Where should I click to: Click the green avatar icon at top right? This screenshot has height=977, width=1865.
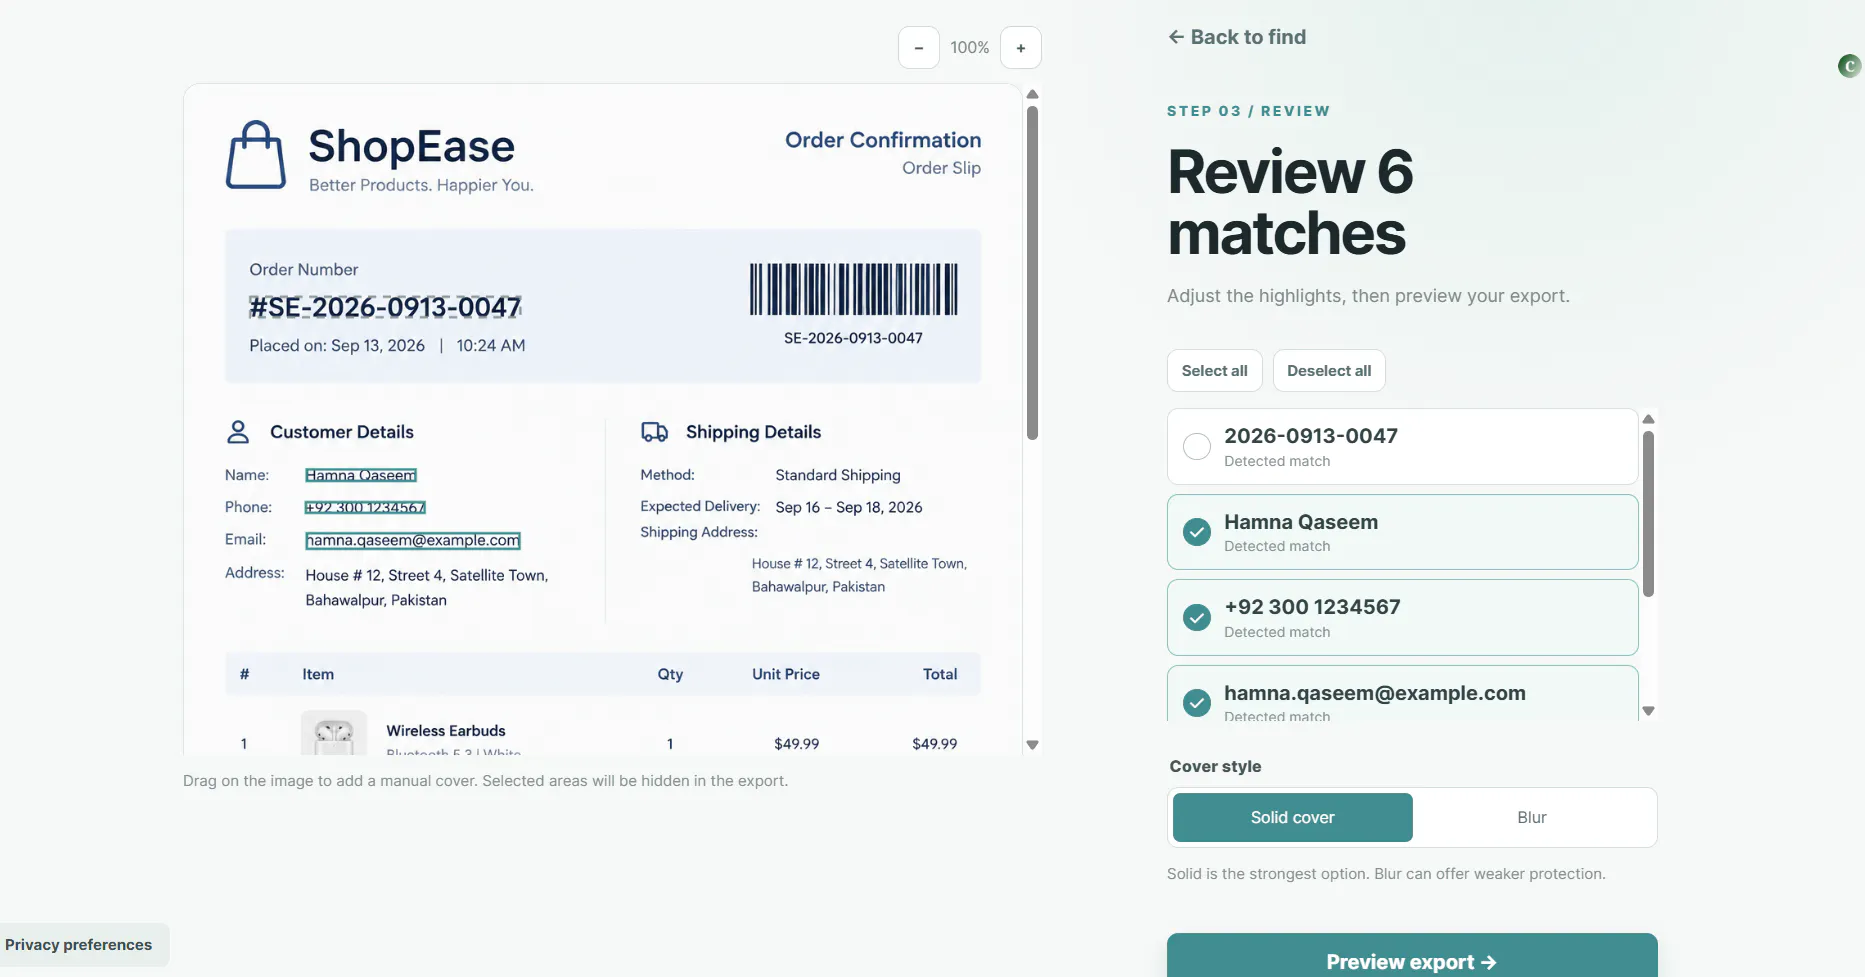pyautogui.click(x=1849, y=66)
